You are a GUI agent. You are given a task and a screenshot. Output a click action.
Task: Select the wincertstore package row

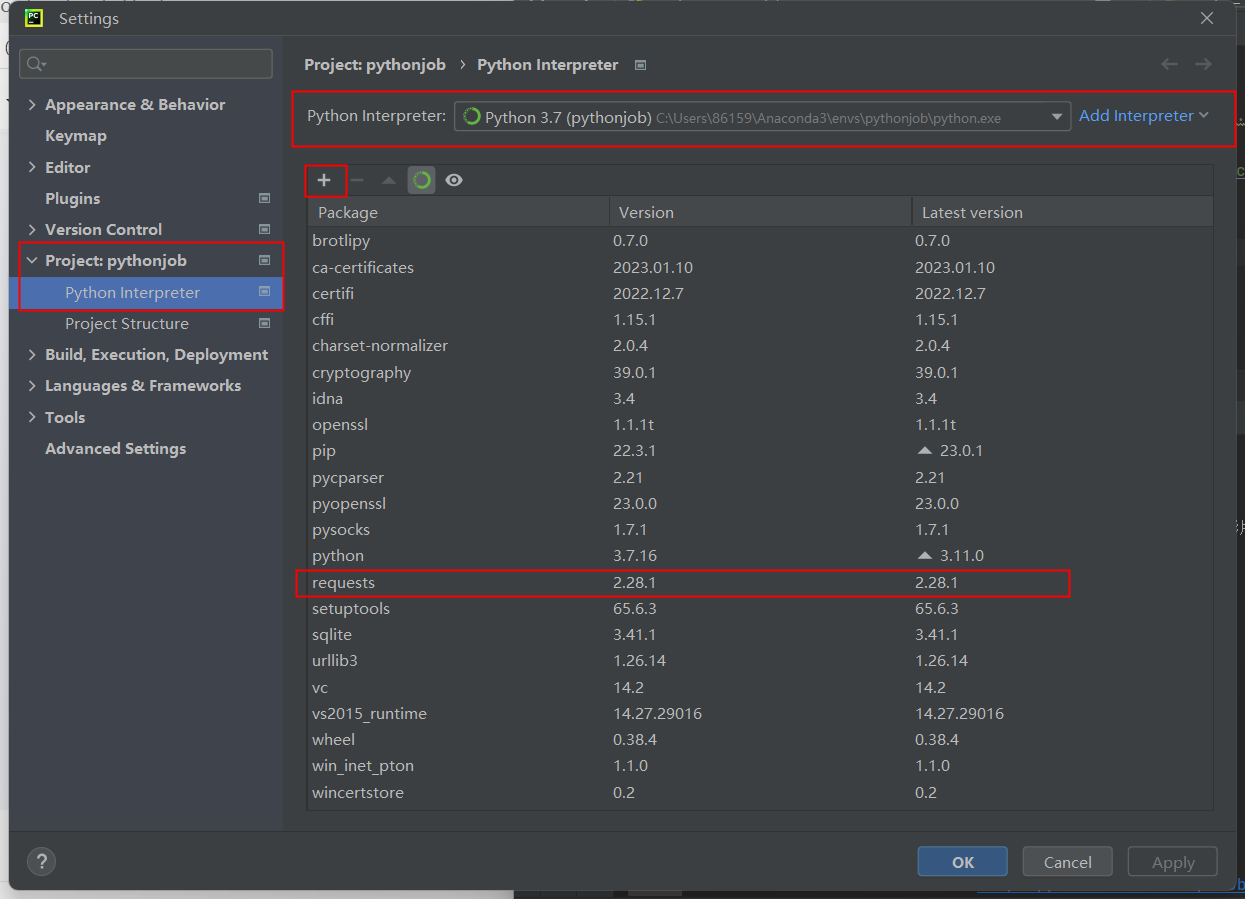click(x=760, y=792)
